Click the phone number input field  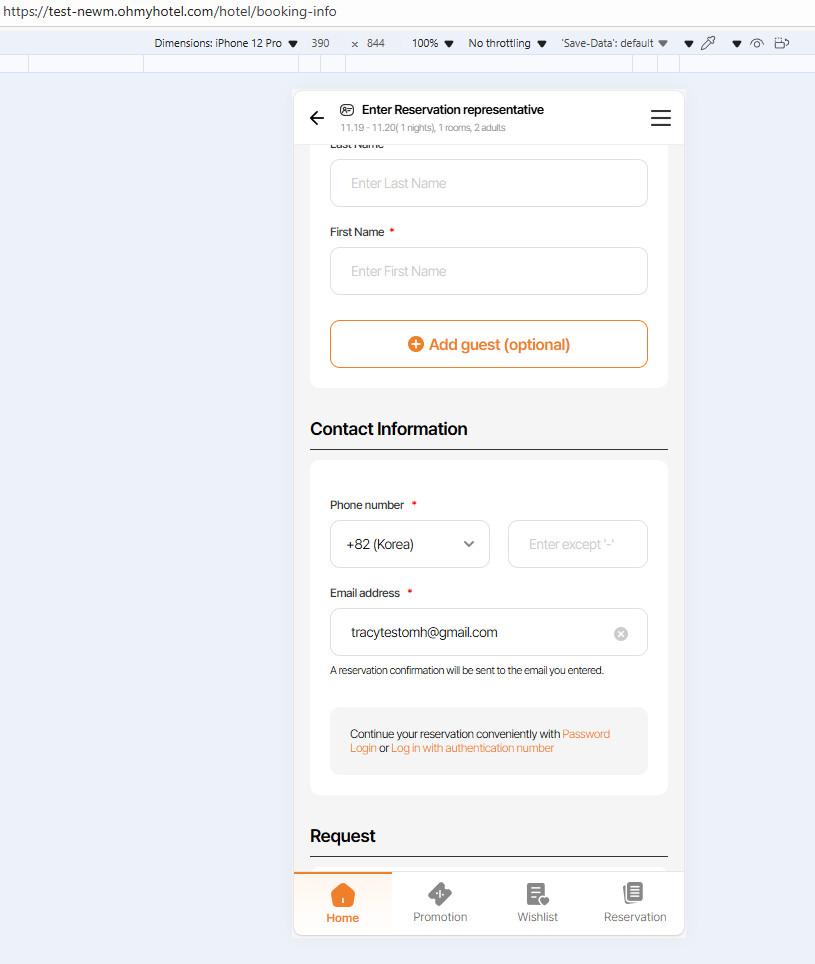[x=578, y=544]
